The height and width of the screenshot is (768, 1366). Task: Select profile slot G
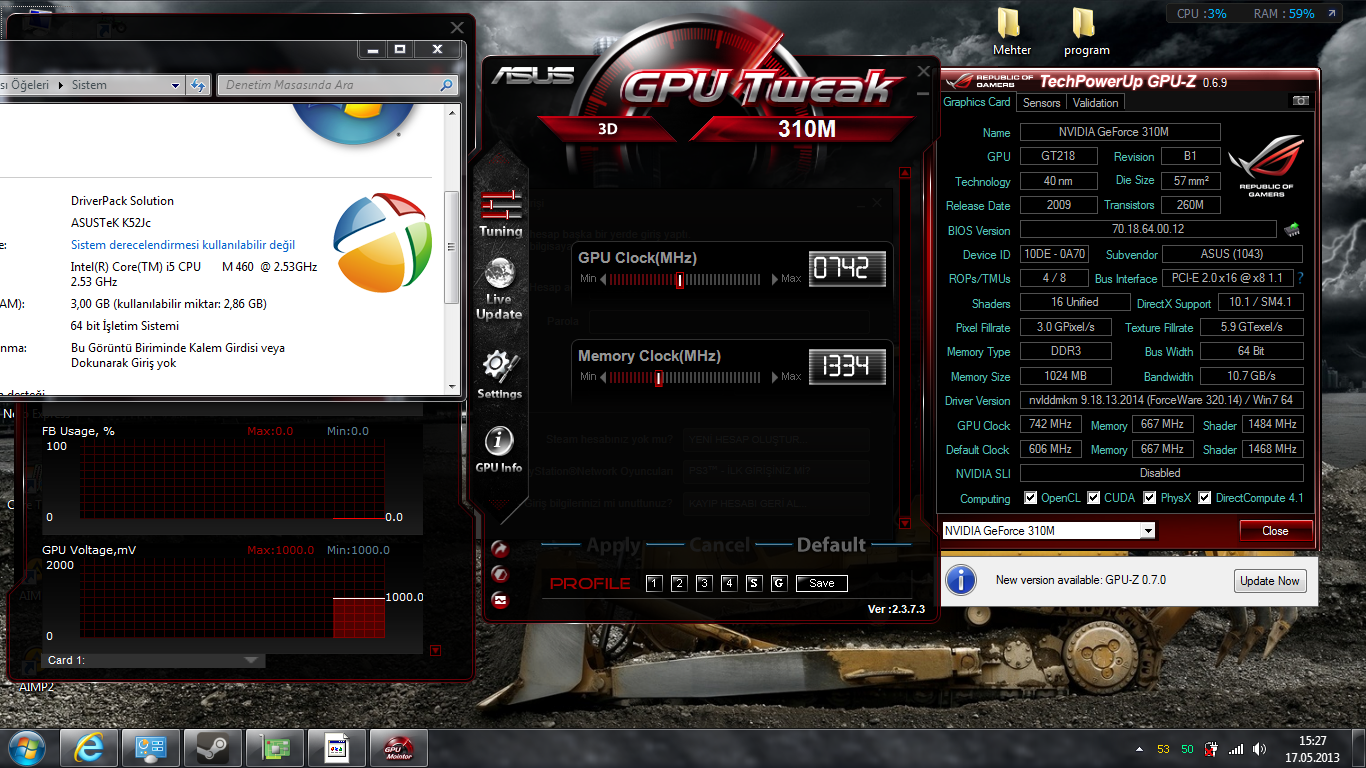coord(779,583)
